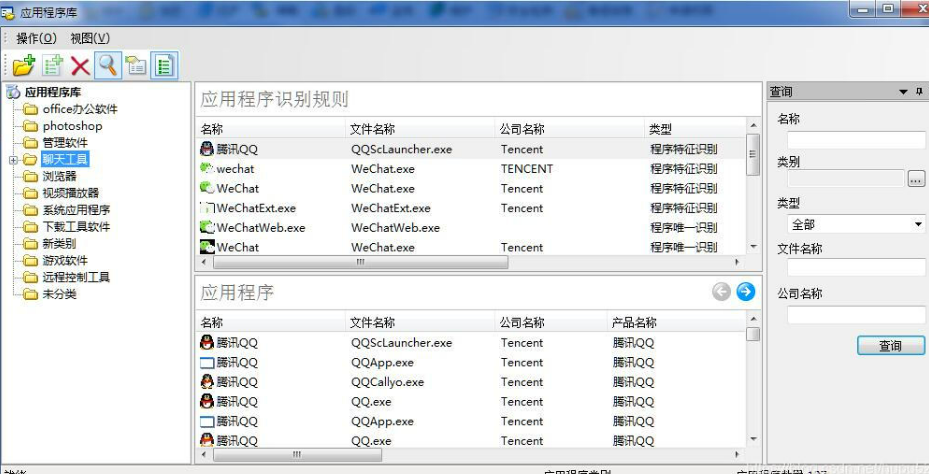Click rules list scroll-right arrow

coord(737,262)
